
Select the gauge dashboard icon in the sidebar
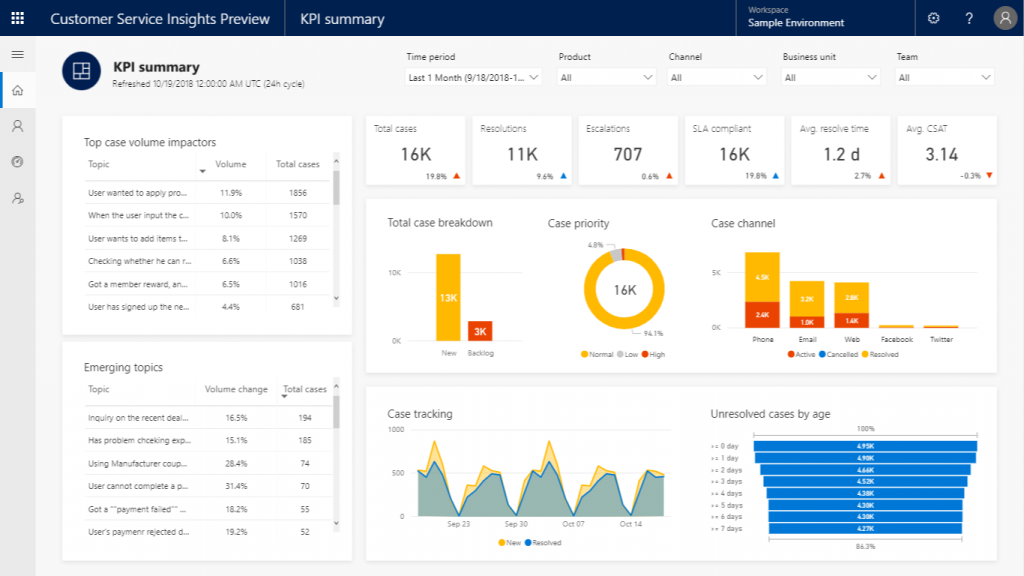(16, 161)
